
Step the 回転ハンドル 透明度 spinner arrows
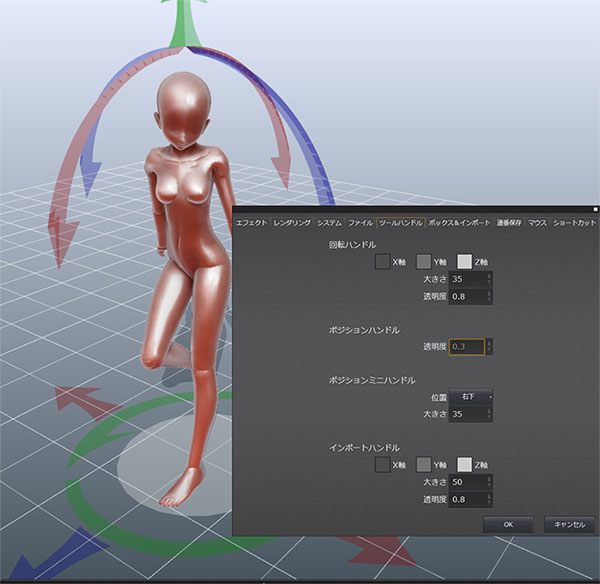[x=489, y=296]
